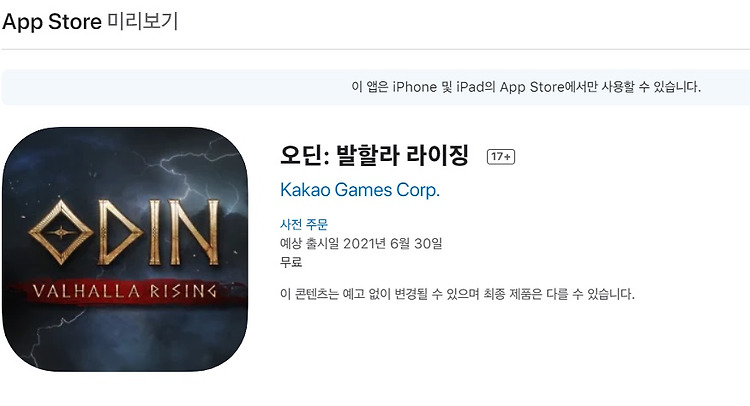This screenshot has height=406, width=750.
Task: Click the golden ODIN logo lettering
Action: 124,232
